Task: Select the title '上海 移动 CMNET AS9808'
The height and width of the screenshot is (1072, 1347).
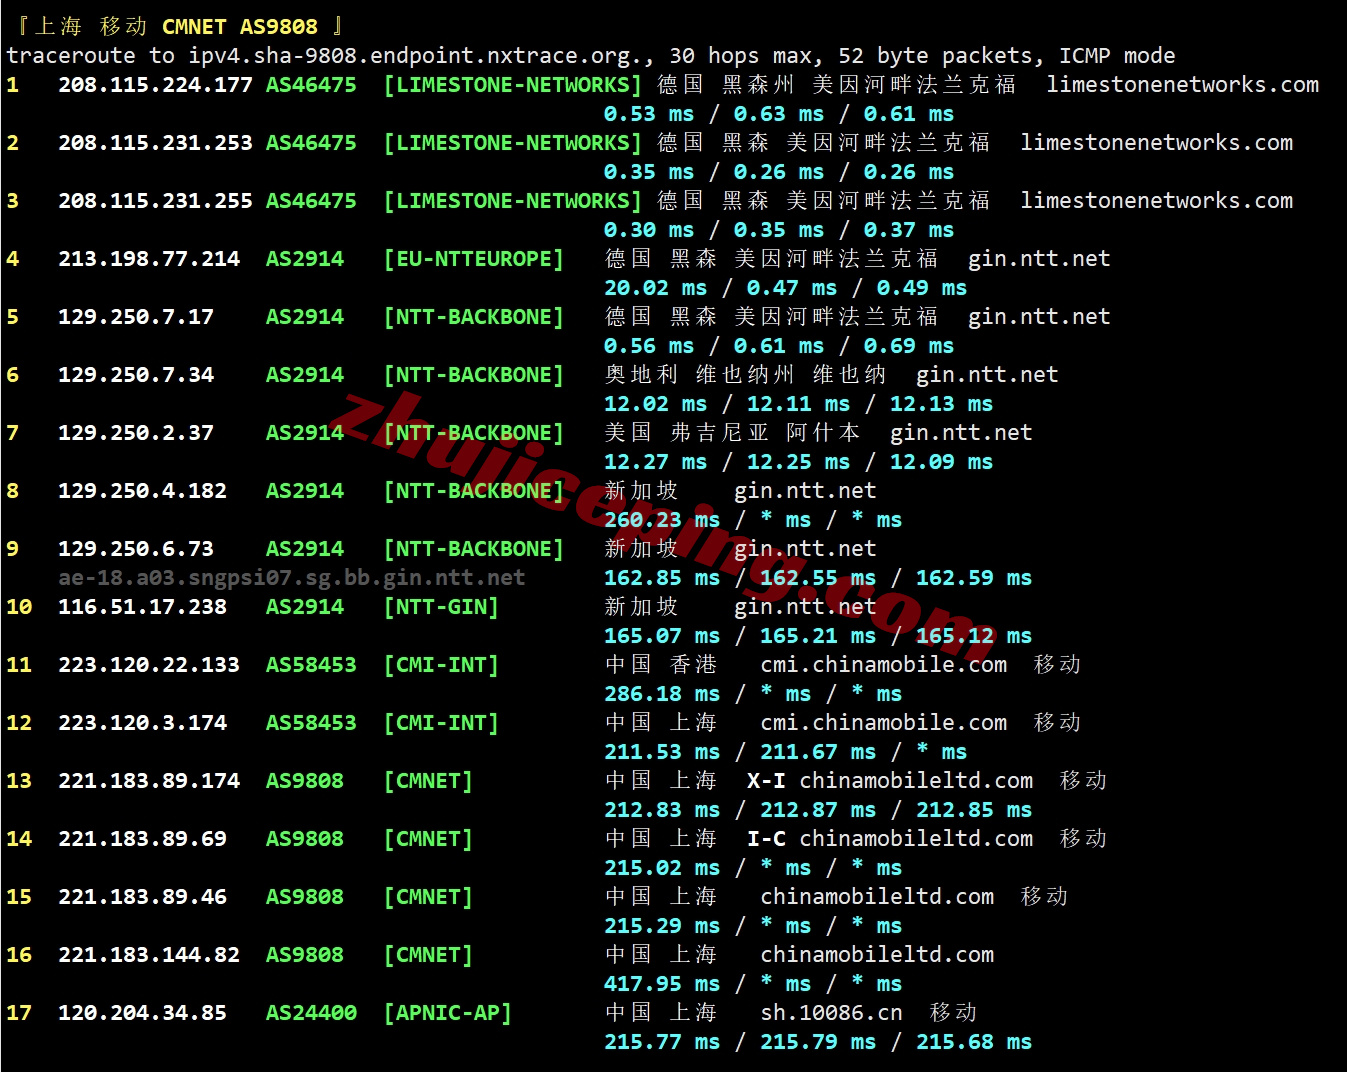Action: click(x=176, y=27)
